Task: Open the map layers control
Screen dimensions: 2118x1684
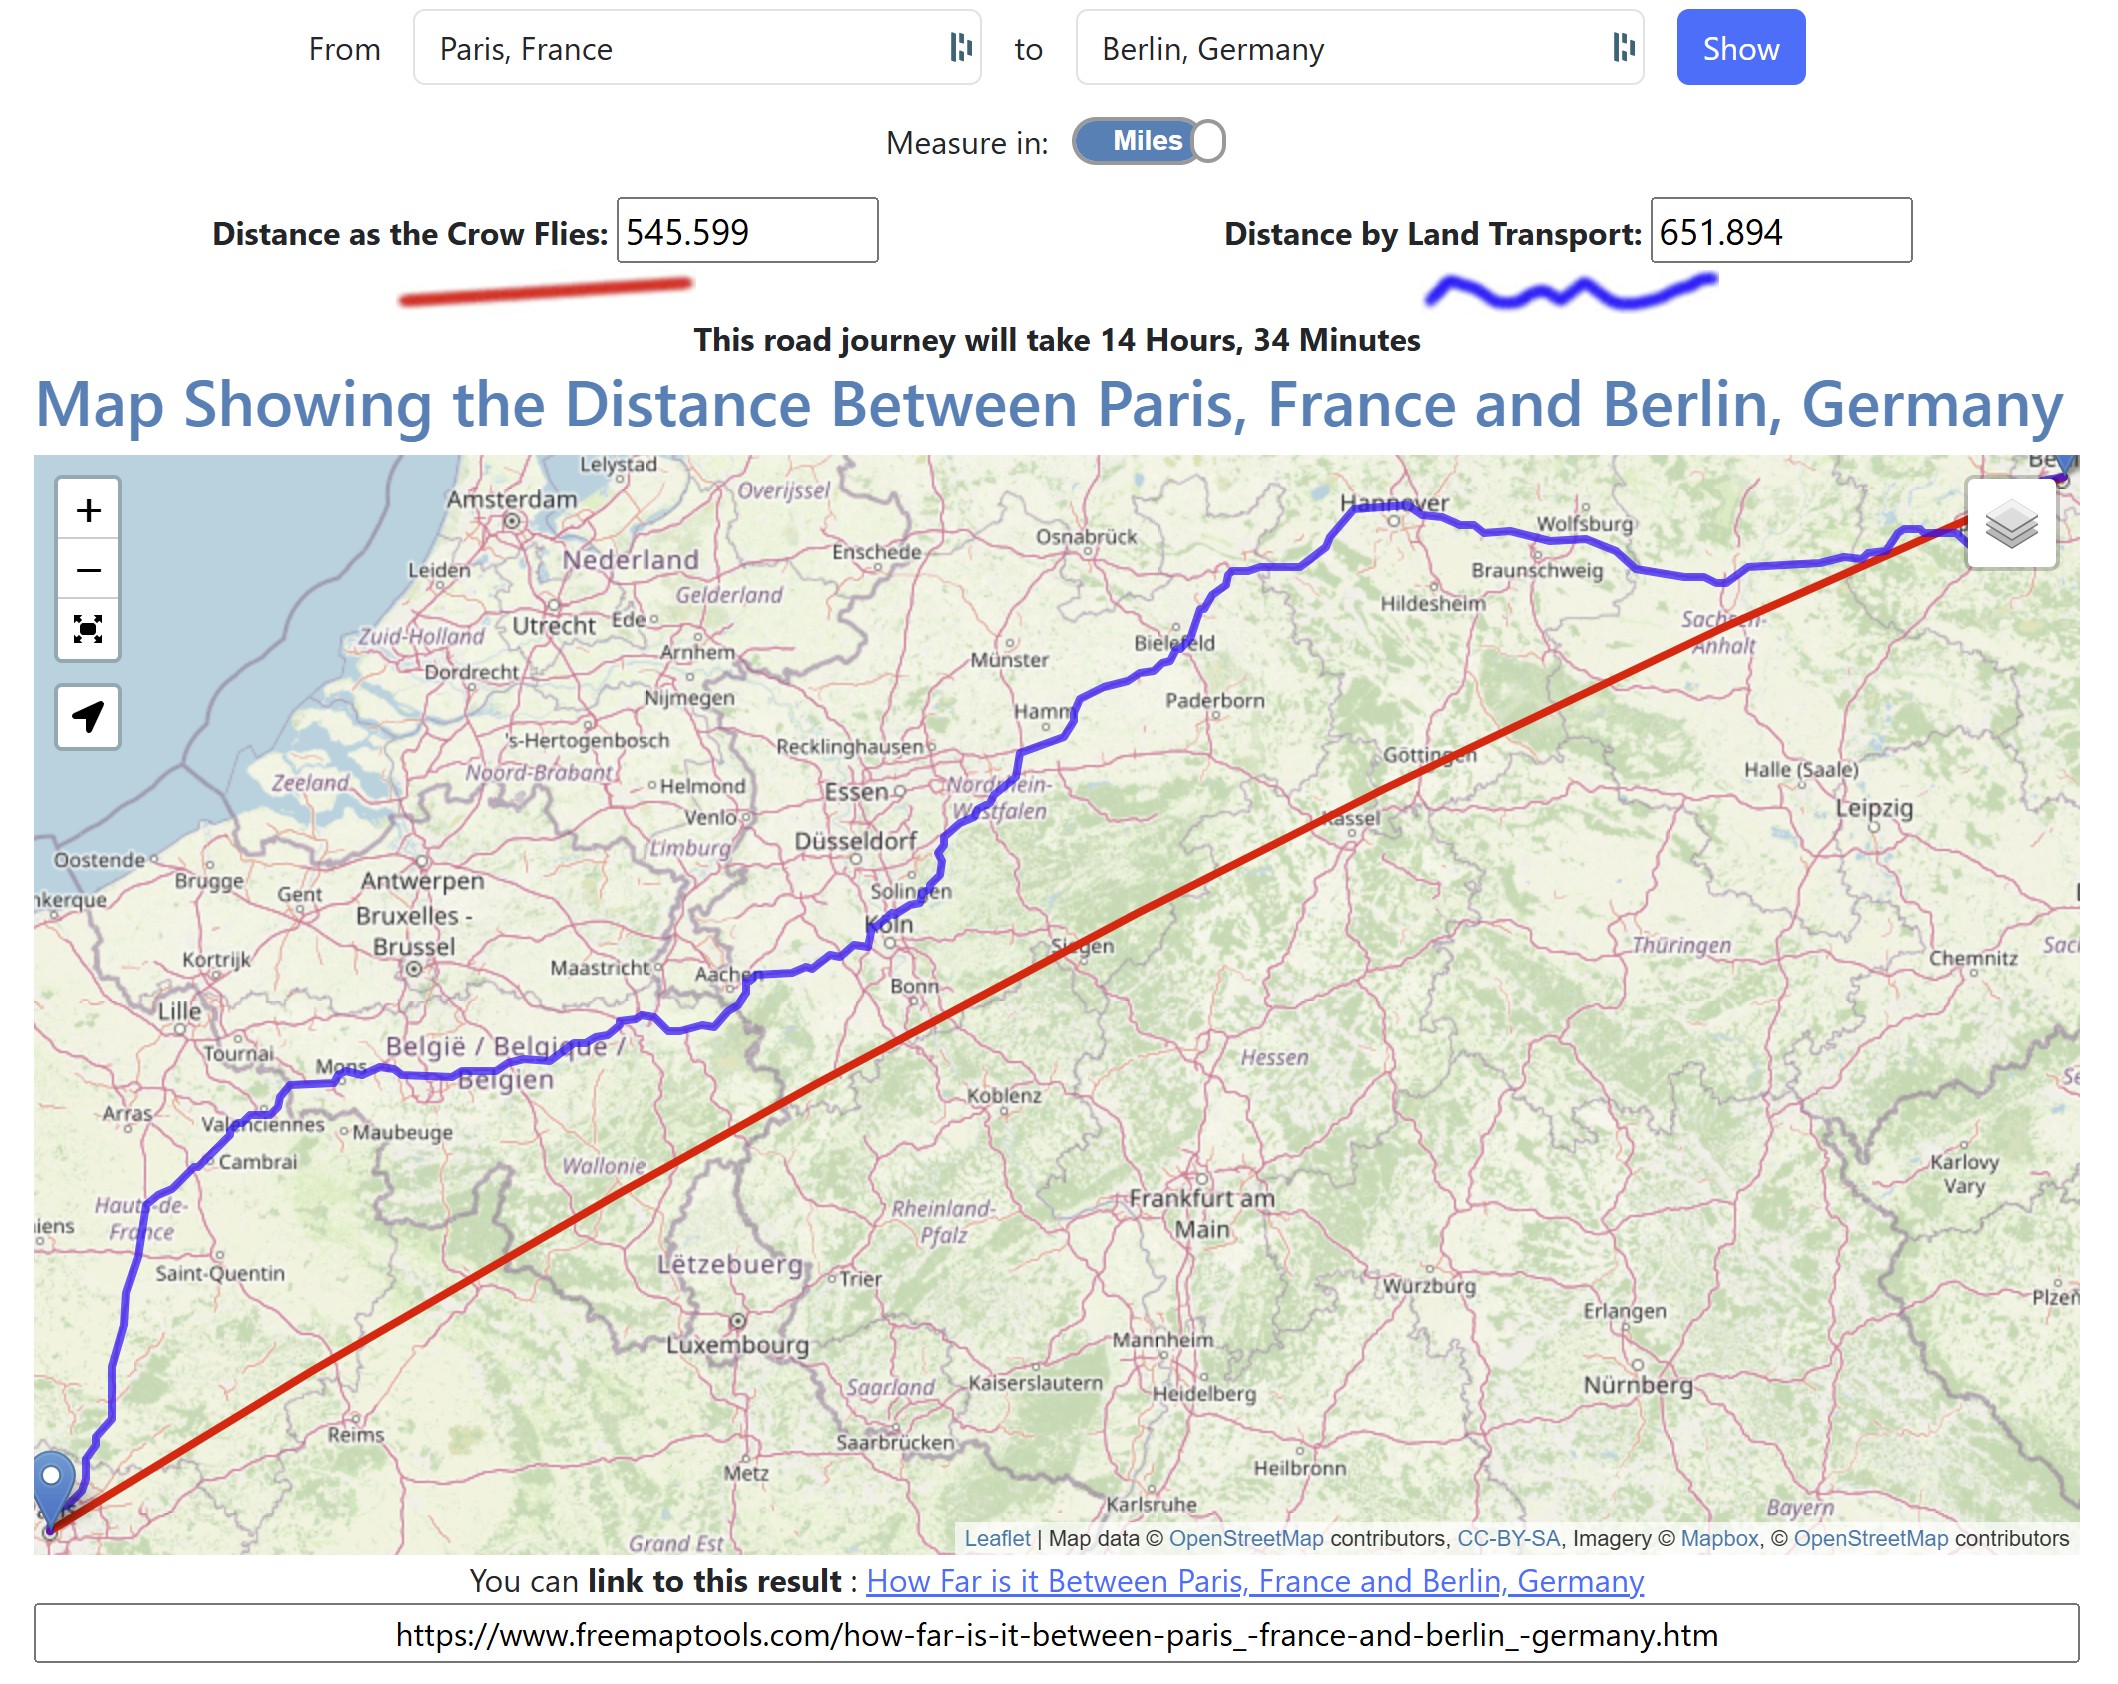Action: click(x=2011, y=523)
